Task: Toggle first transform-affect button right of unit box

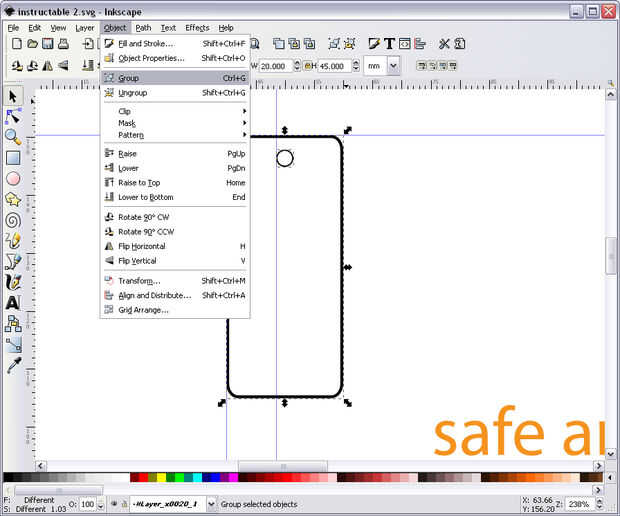Action: click(x=422, y=66)
